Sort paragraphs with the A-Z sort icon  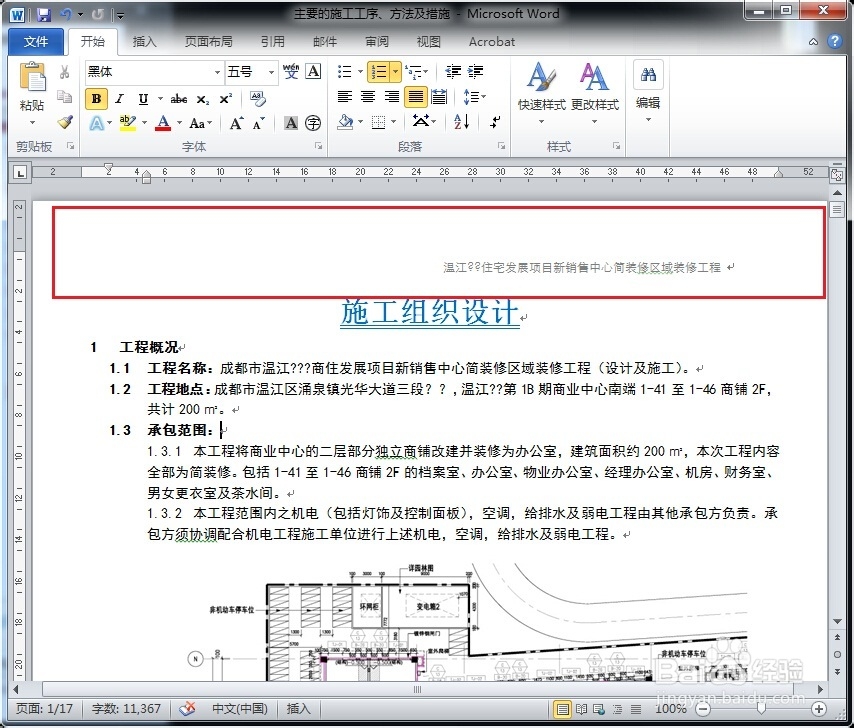coord(459,121)
